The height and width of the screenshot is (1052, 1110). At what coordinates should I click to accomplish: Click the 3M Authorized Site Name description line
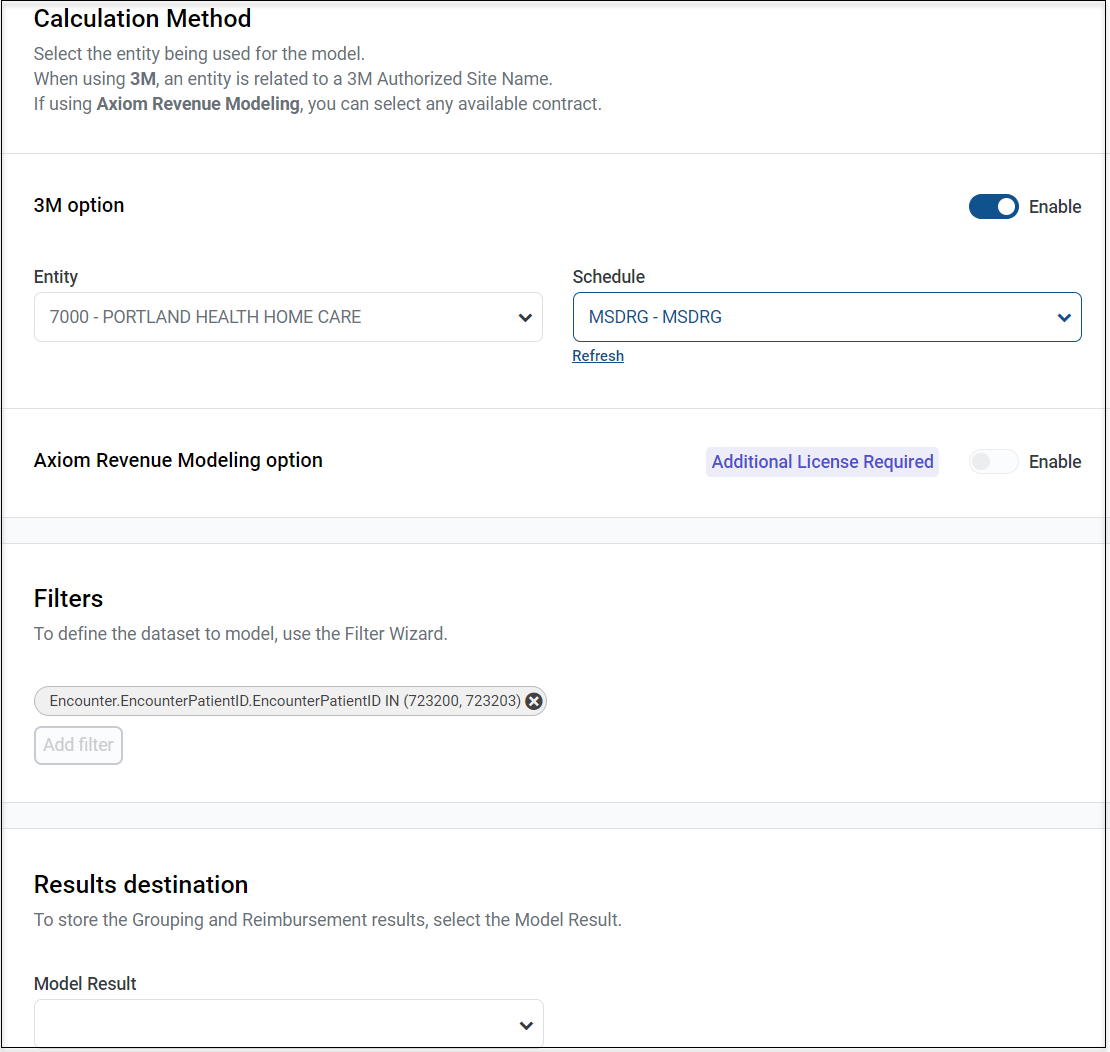pyautogui.click(x=293, y=79)
